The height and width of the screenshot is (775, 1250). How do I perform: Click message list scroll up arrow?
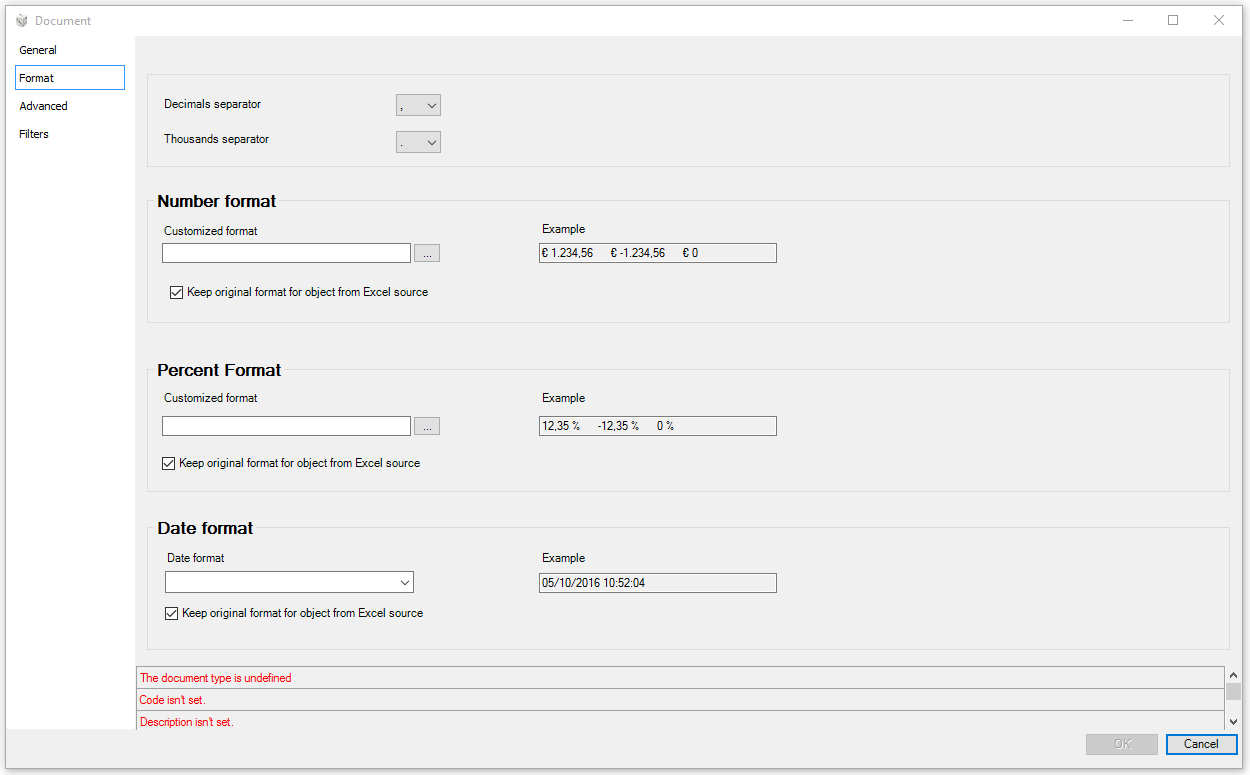[1233, 675]
